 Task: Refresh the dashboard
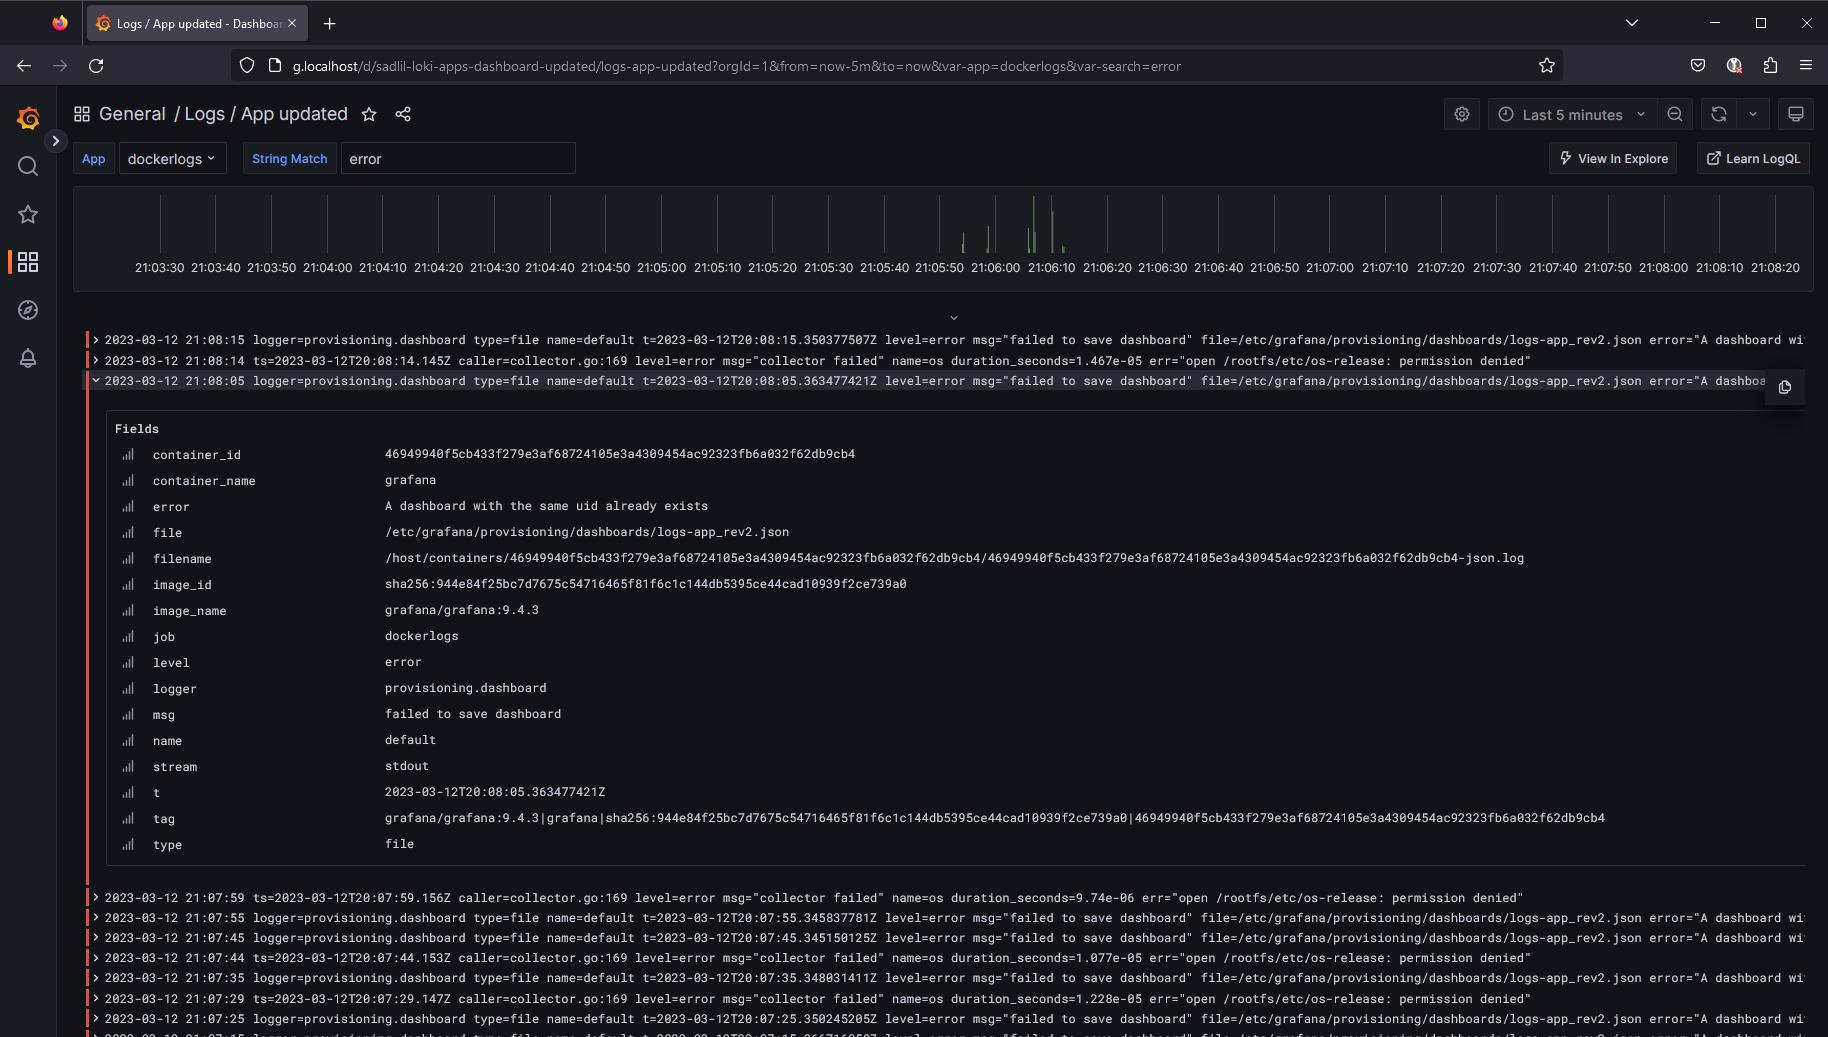pos(1719,114)
